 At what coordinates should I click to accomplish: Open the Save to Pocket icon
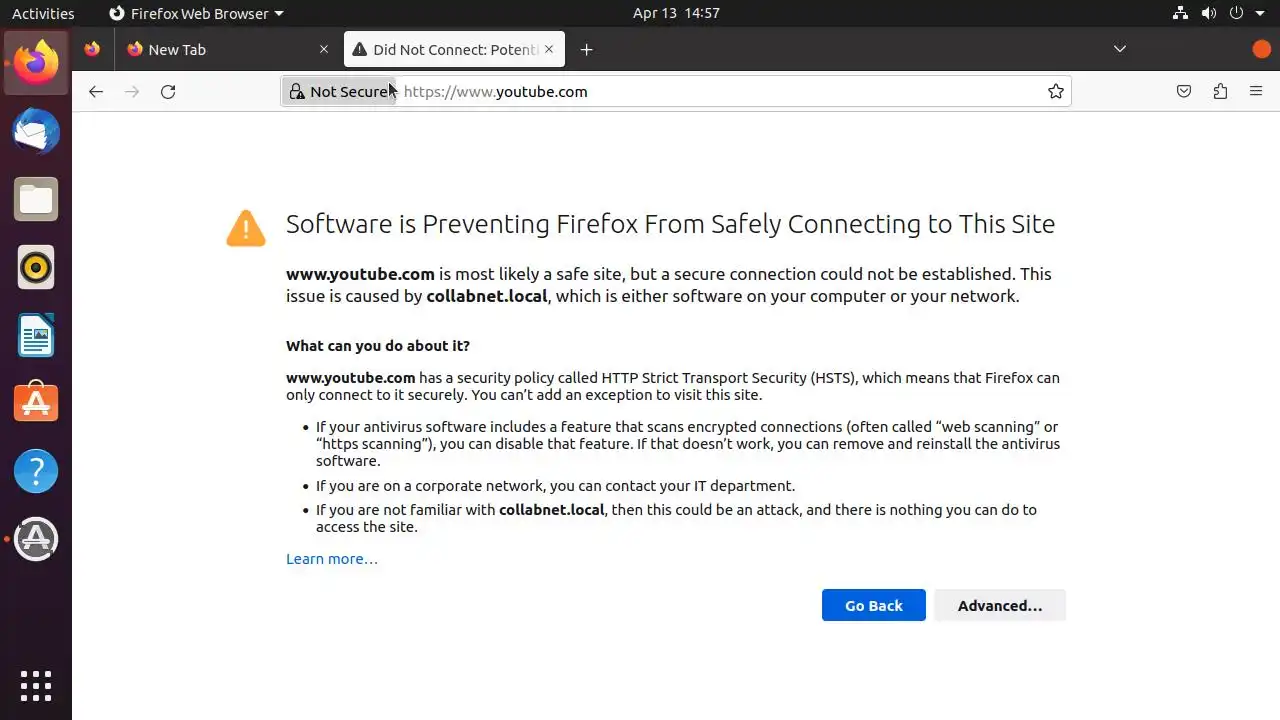(x=1184, y=92)
